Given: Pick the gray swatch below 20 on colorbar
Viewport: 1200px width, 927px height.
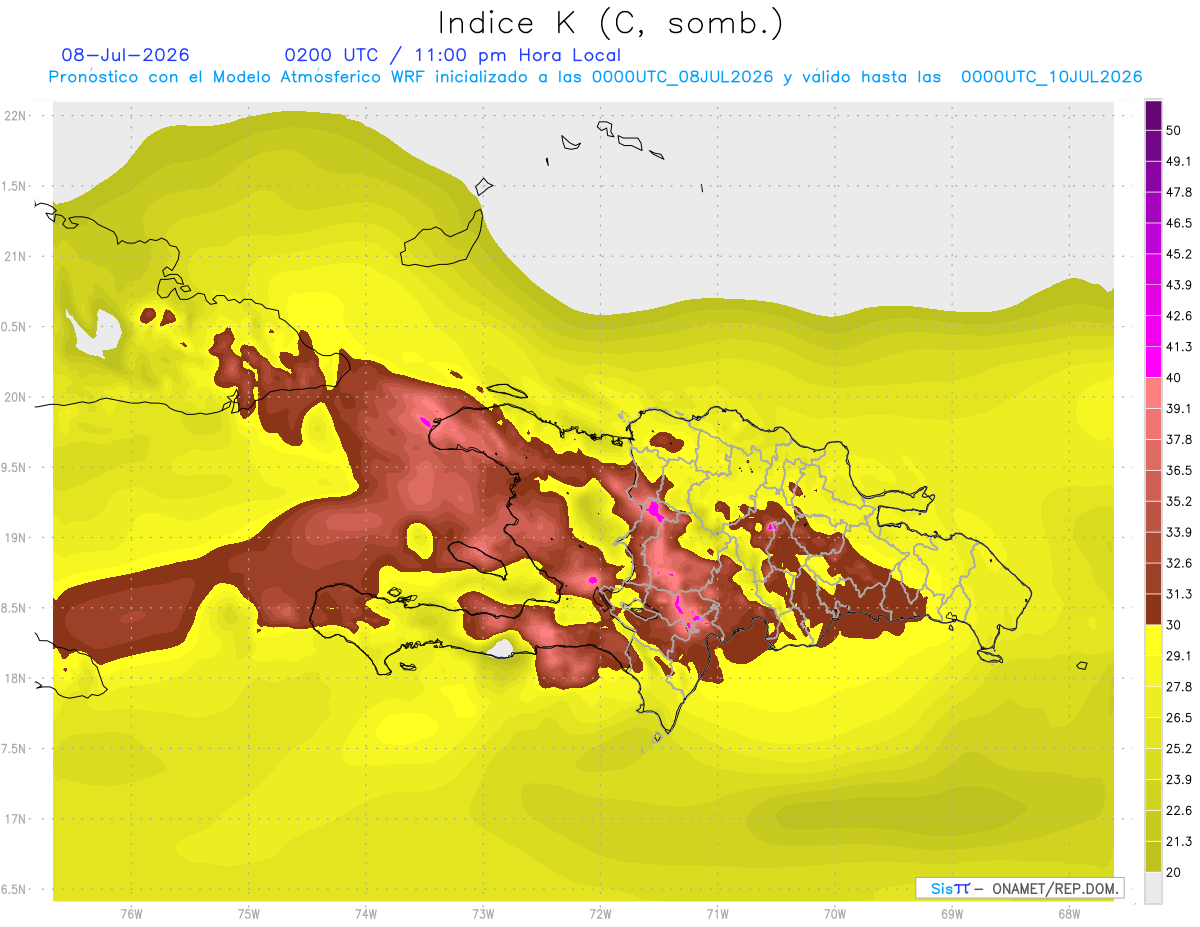Looking at the screenshot, I should coord(1153,888).
